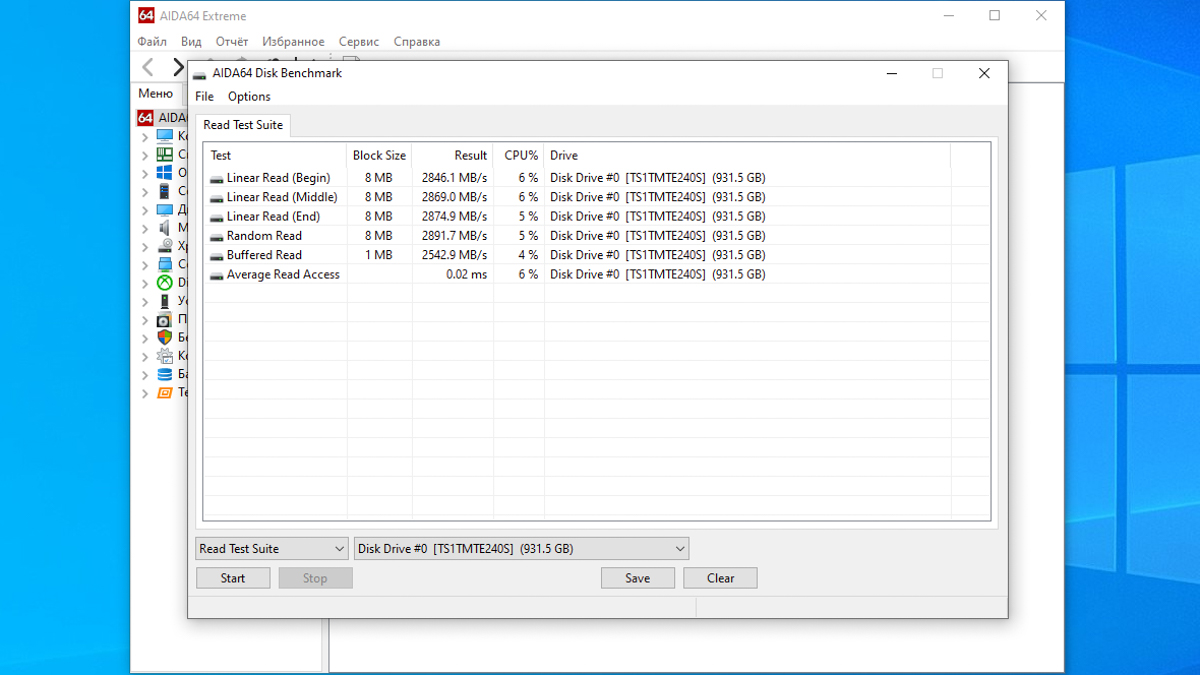Expand the Benchmark node chevron
The image size is (1200, 675).
click(x=145, y=393)
